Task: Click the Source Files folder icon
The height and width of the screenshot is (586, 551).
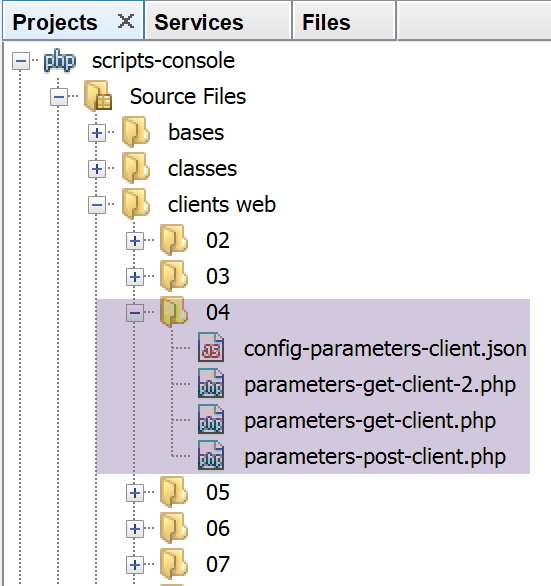Action: click(x=98, y=96)
